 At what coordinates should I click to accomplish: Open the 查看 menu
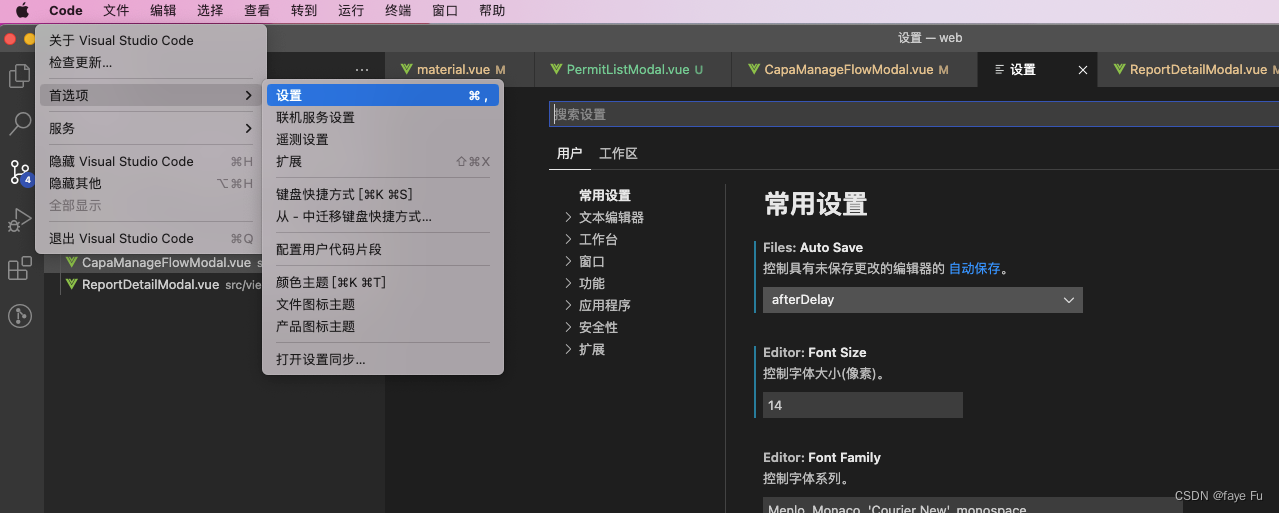[x=257, y=11]
